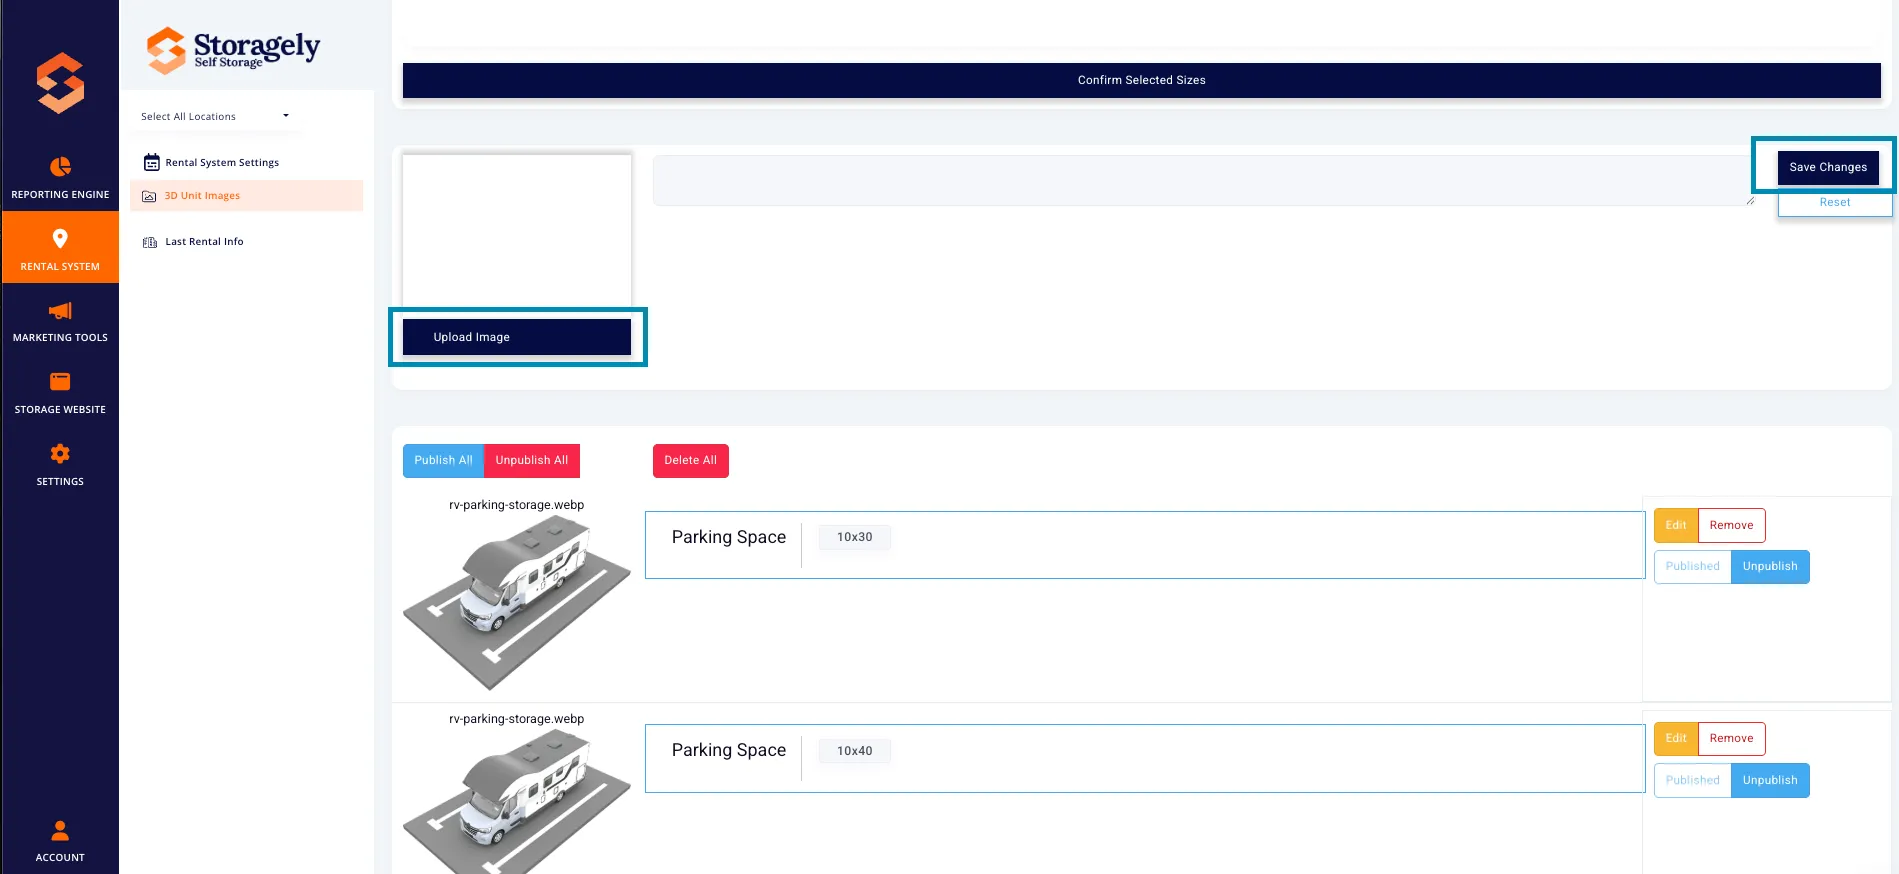Click the Storagely logo icon in dark sidebar

[x=60, y=82]
